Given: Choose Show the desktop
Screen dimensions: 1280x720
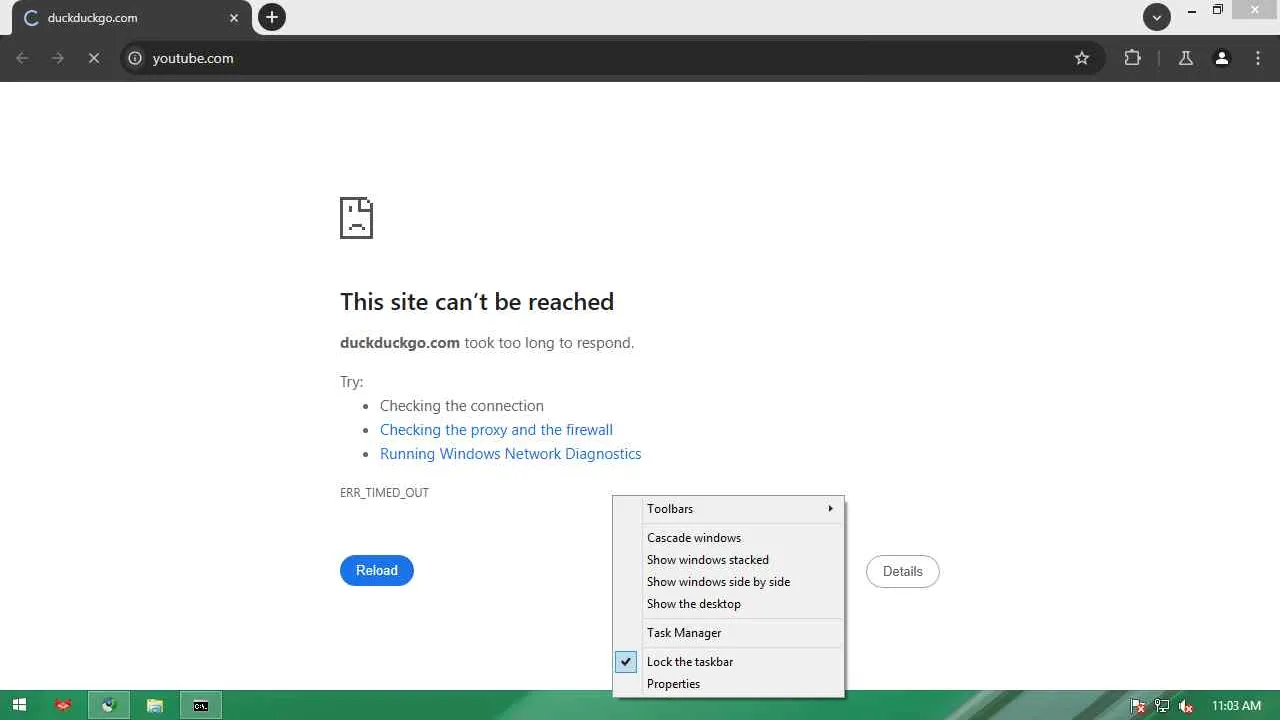Looking at the screenshot, I should click(x=728, y=604).
